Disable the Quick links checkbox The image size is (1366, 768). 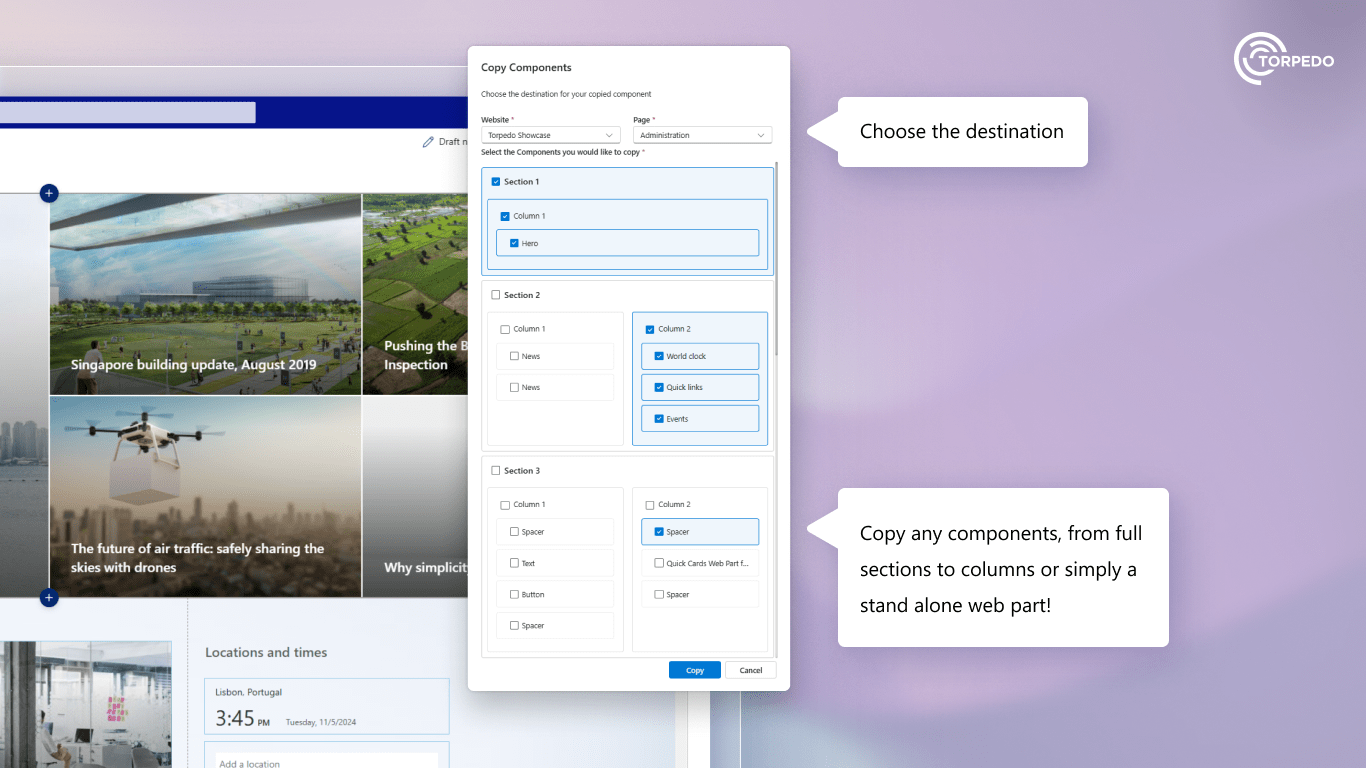(x=658, y=387)
